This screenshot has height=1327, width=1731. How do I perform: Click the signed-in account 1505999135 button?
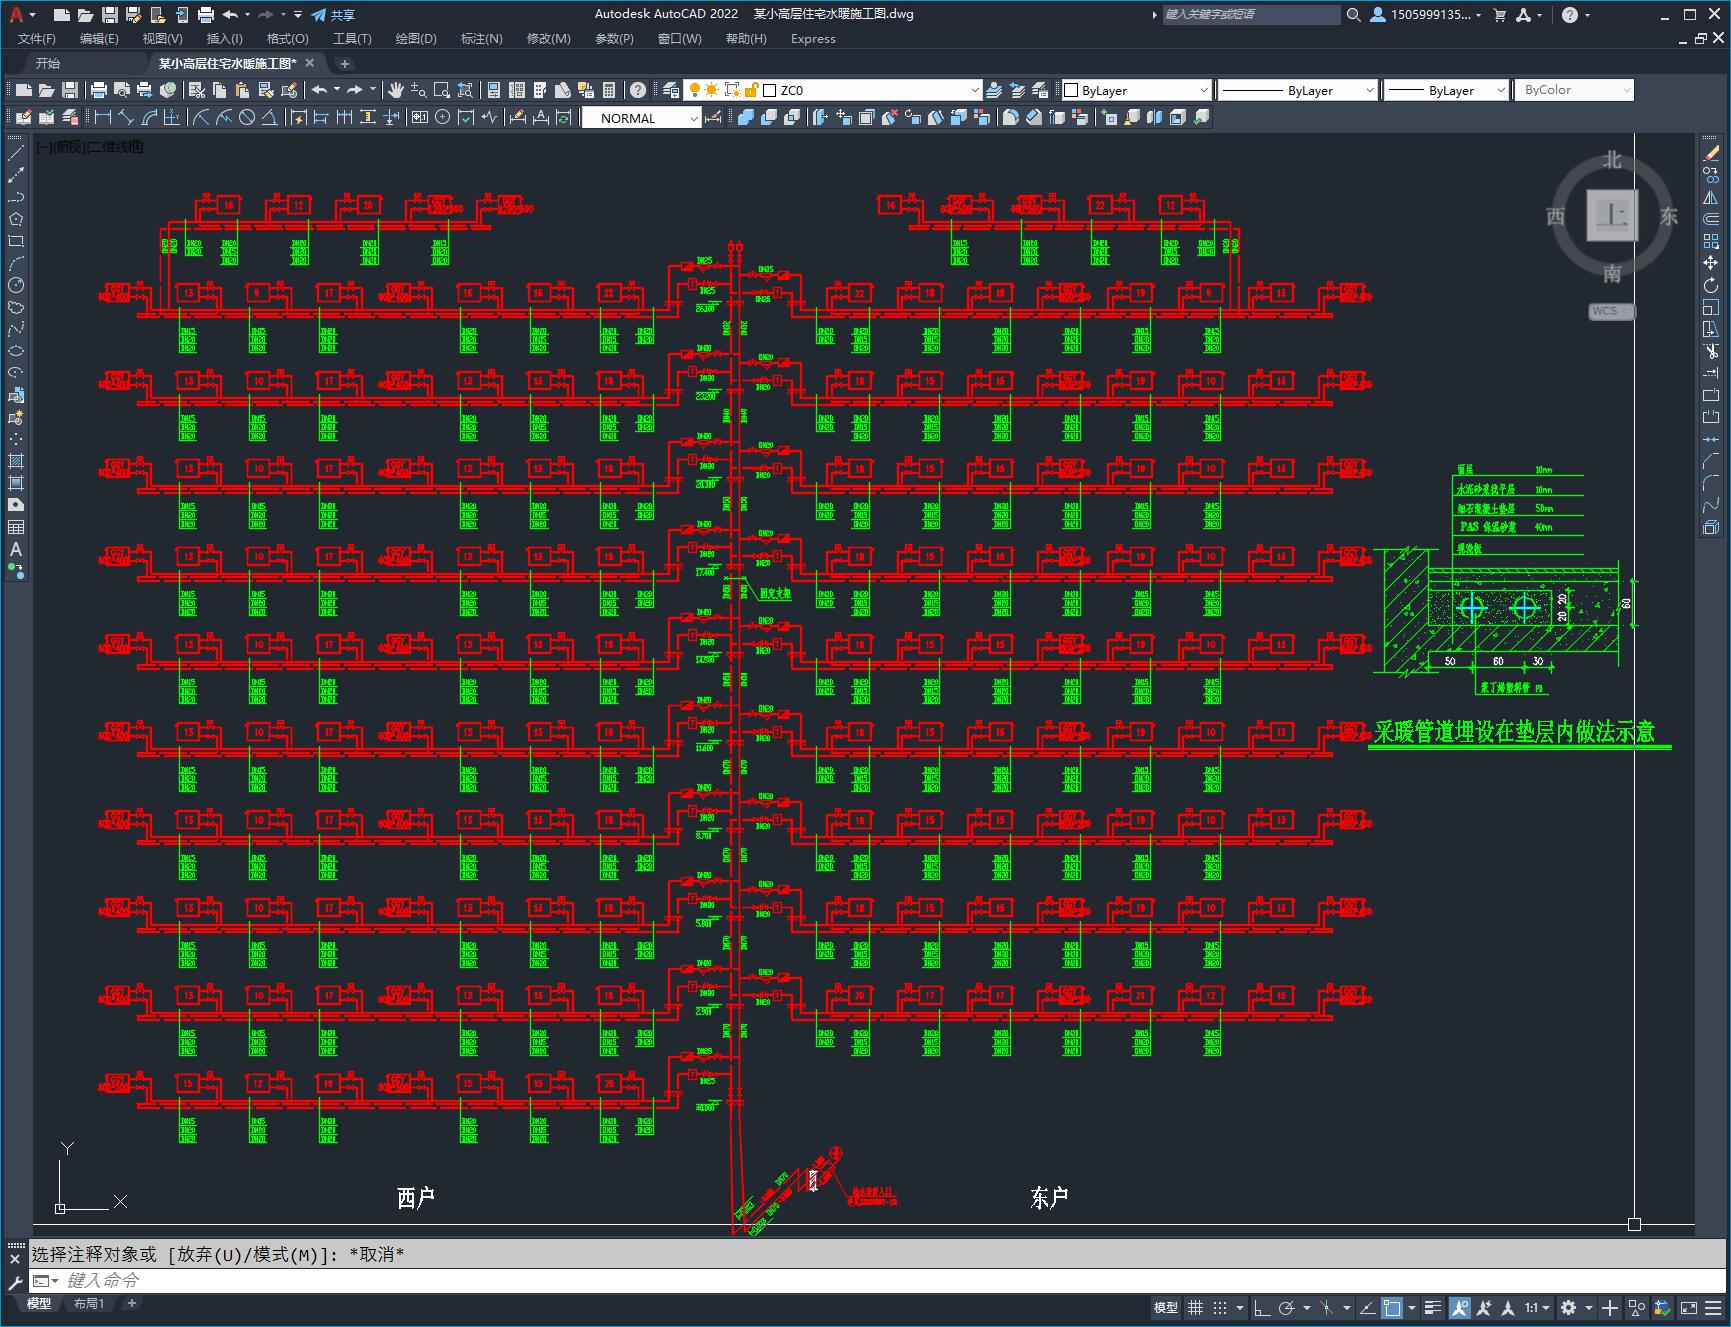(x=1426, y=14)
